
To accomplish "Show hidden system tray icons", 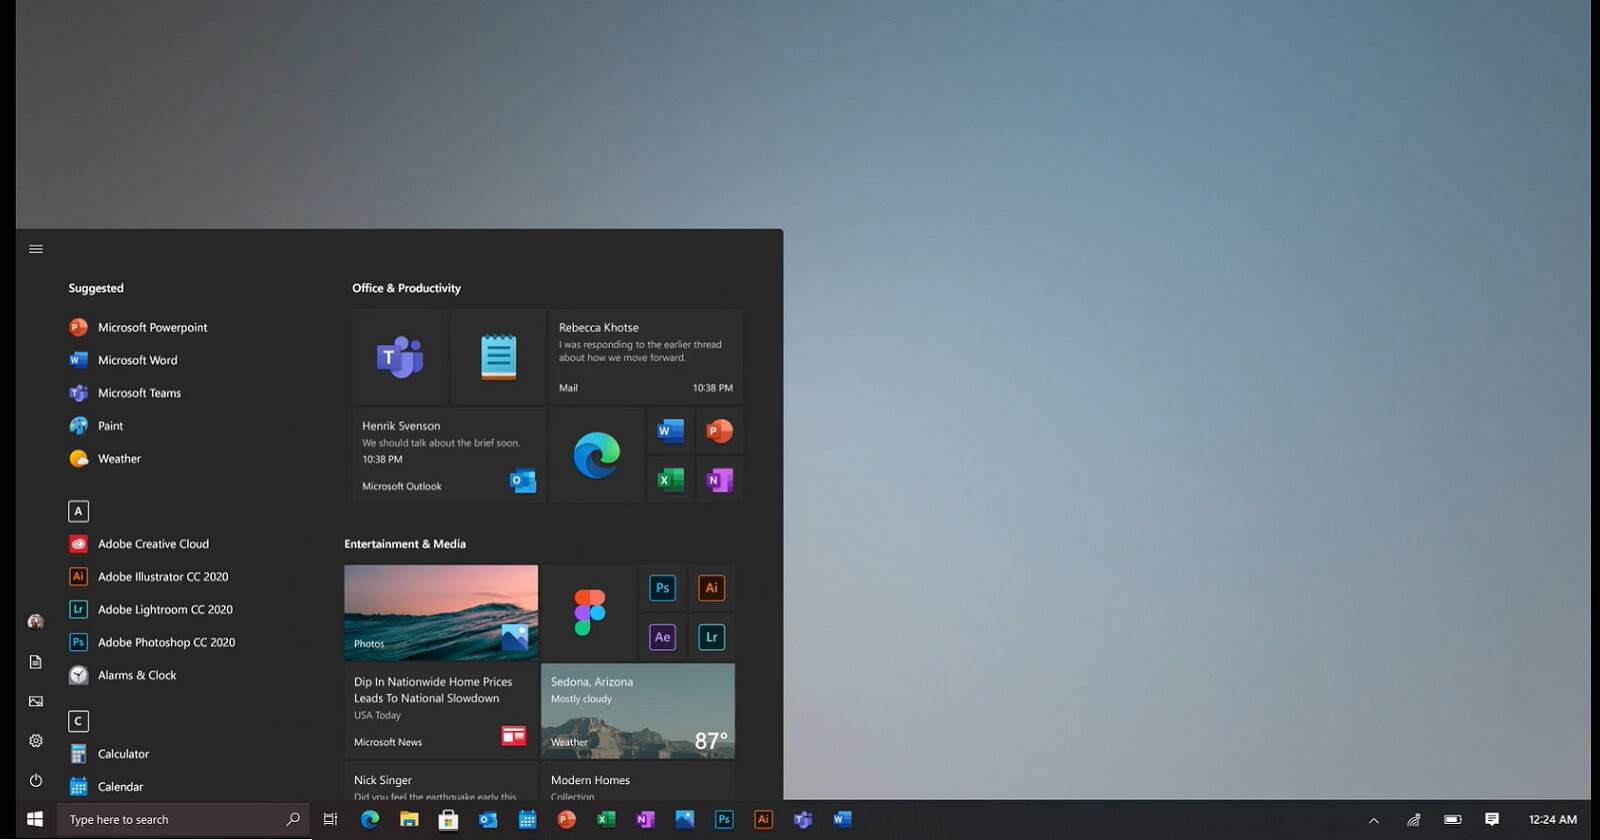I will (1374, 820).
